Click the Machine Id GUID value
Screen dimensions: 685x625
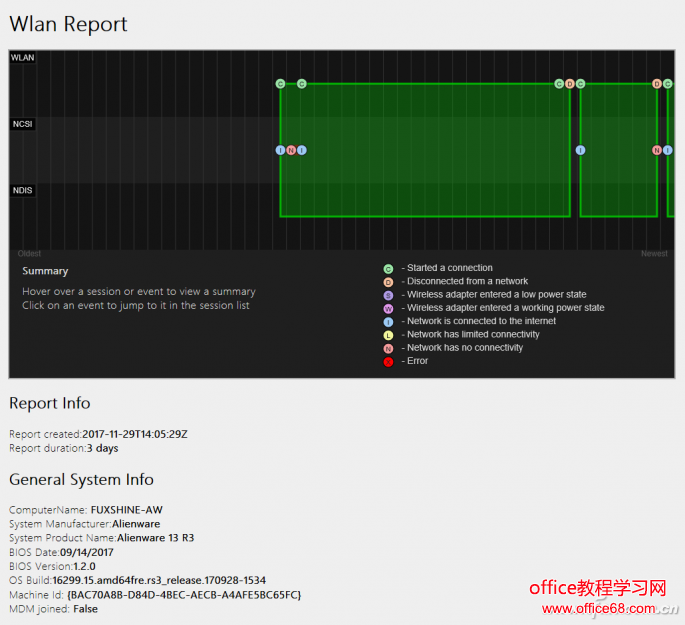(x=184, y=595)
